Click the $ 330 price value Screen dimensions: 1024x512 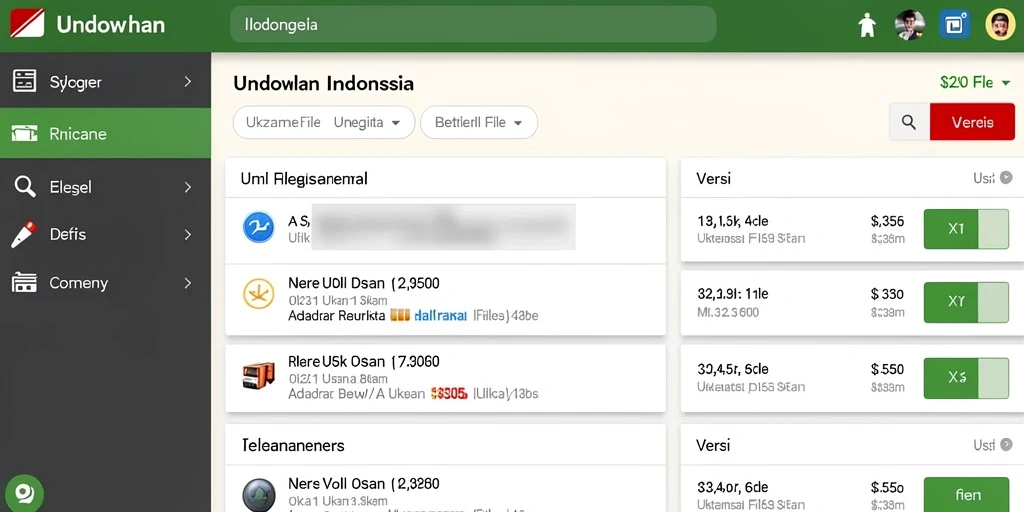[x=888, y=295]
